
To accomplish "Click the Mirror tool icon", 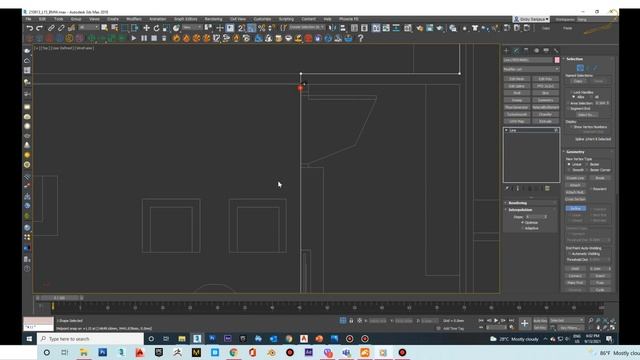I will [x=333, y=28].
